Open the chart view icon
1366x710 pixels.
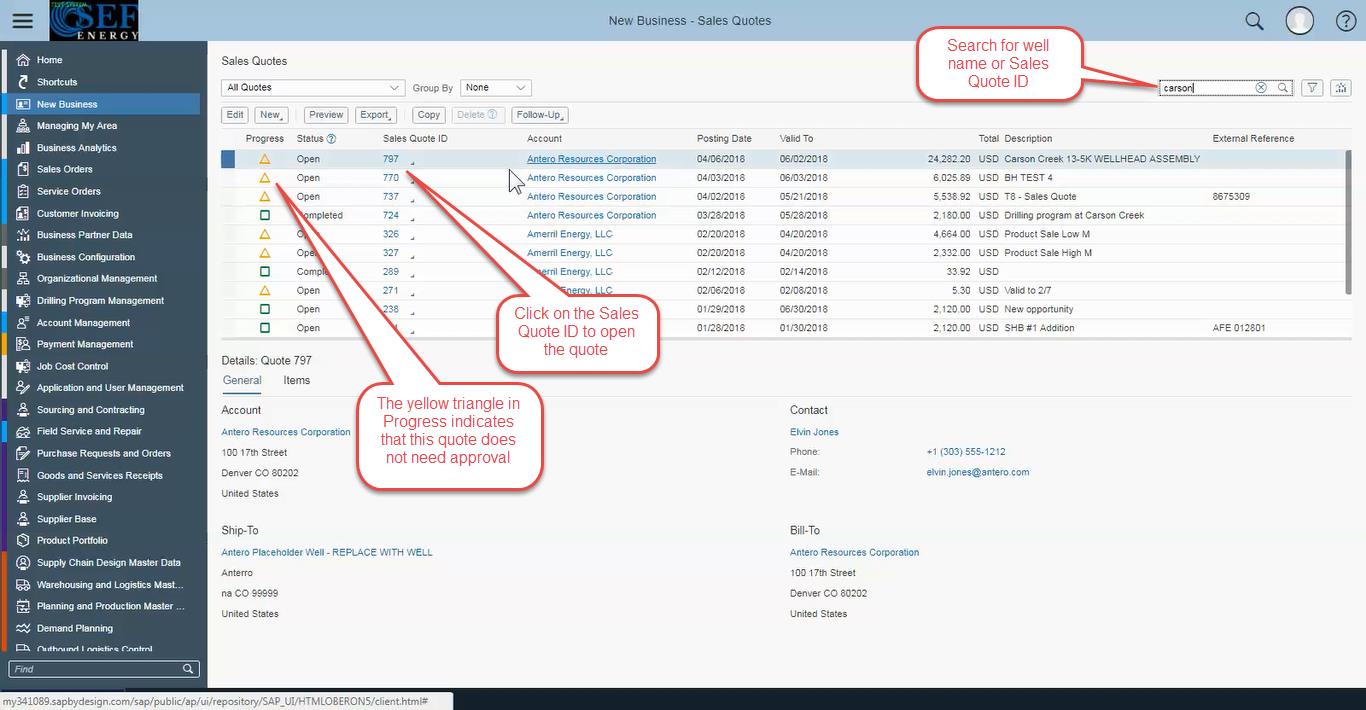pos(1341,88)
